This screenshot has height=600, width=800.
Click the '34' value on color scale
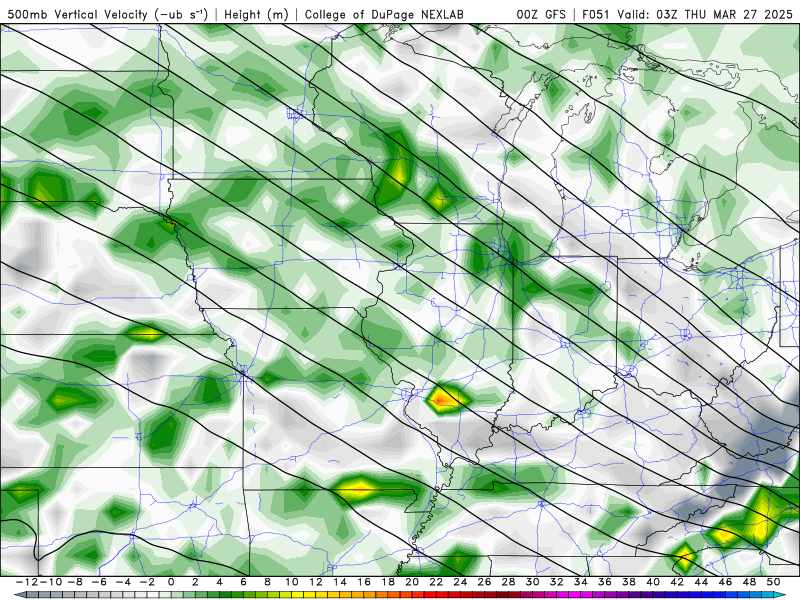coord(581,582)
